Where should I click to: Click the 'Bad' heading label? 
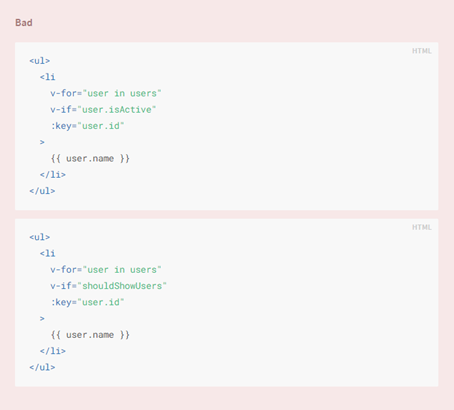click(x=24, y=23)
